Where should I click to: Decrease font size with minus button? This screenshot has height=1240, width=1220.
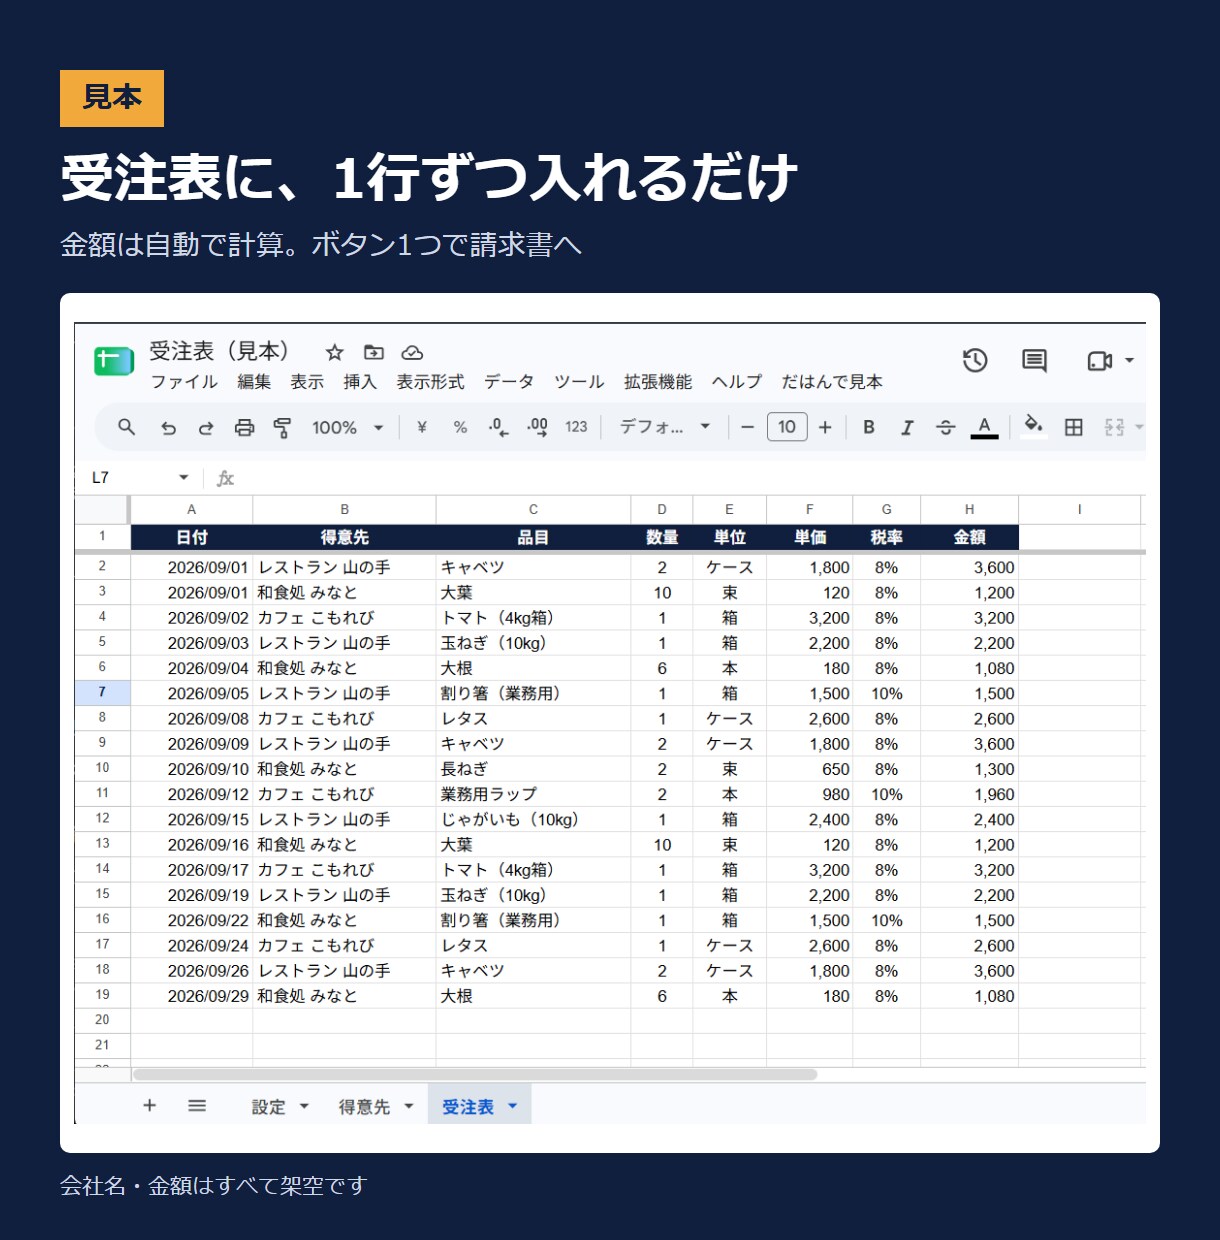click(x=747, y=427)
